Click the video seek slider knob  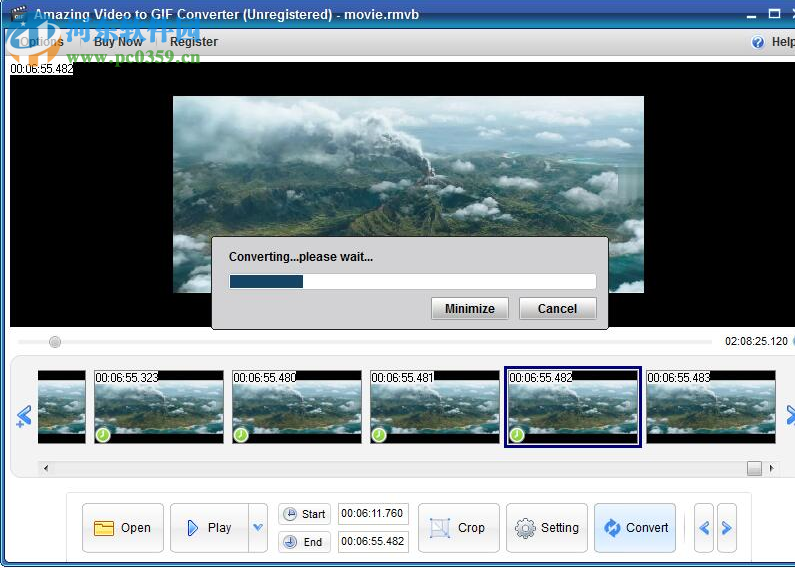point(55,342)
